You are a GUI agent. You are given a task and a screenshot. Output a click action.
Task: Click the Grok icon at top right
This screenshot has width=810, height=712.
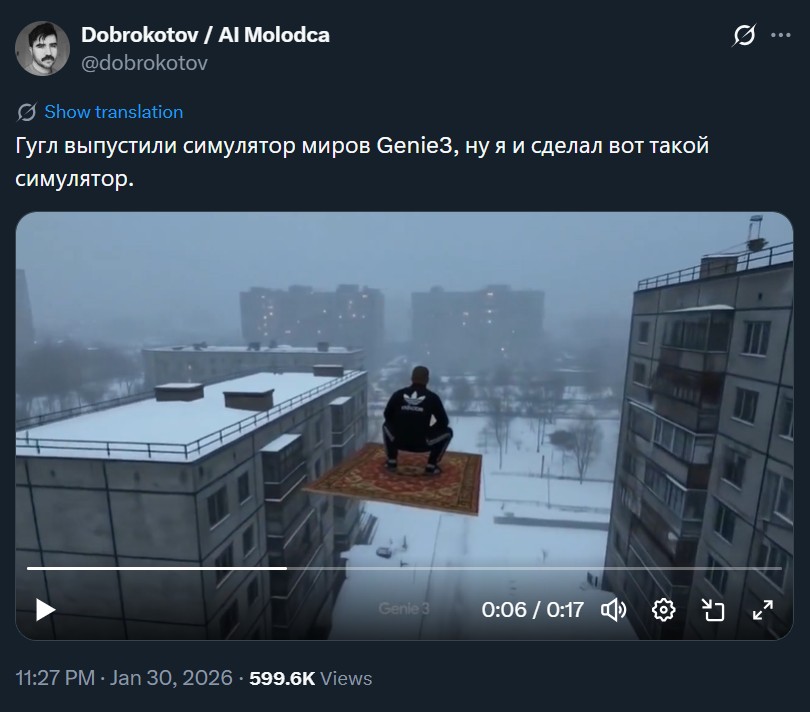(x=744, y=35)
